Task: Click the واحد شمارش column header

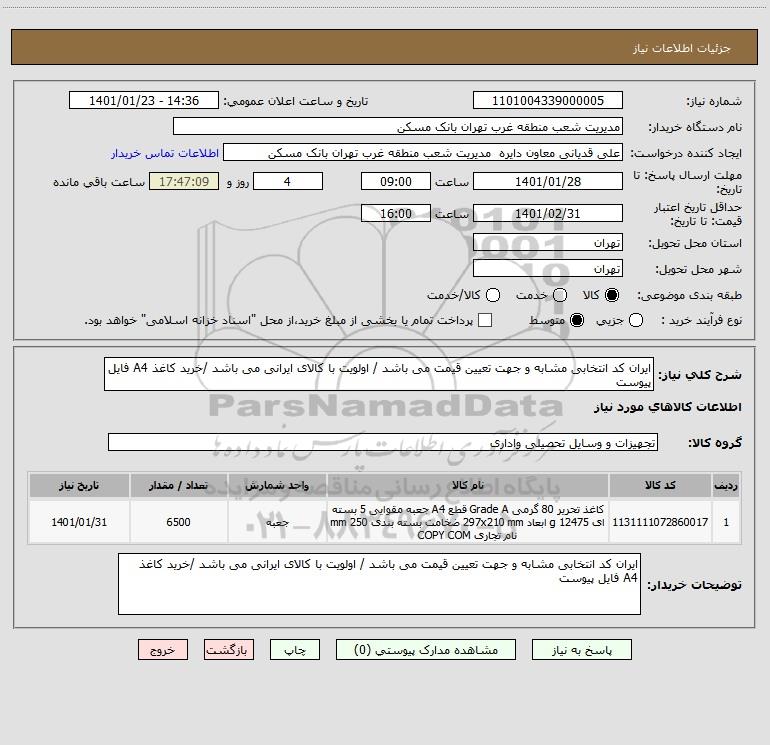Action: pyautogui.click(x=277, y=485)
